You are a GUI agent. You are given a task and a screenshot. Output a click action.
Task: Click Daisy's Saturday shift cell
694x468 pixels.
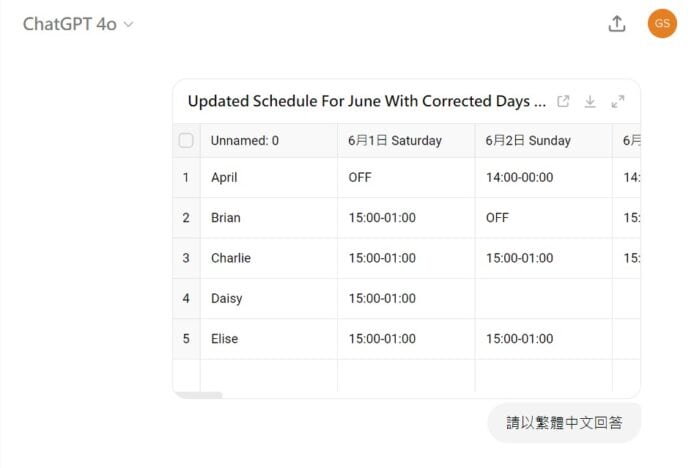382,298
